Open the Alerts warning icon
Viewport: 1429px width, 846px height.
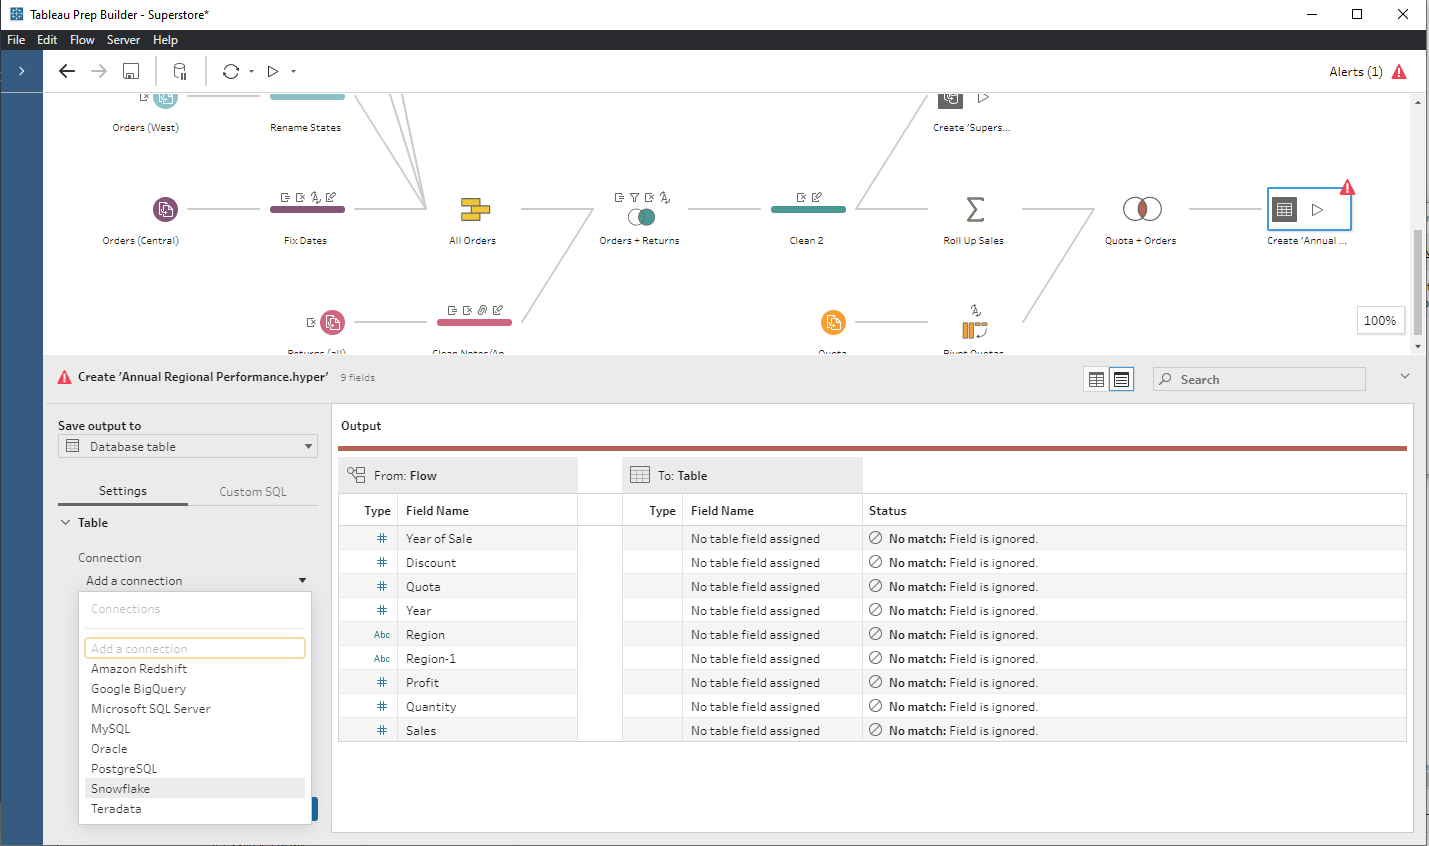[x=1399, y=72]
